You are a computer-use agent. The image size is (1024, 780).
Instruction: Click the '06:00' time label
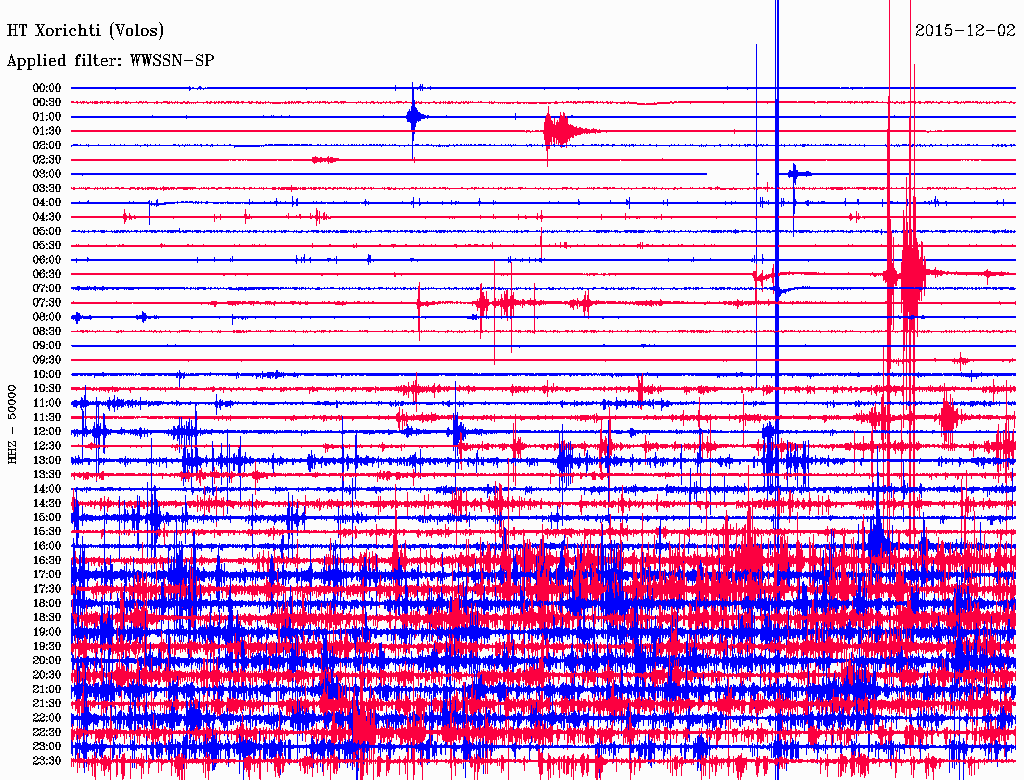coord(47,260)
